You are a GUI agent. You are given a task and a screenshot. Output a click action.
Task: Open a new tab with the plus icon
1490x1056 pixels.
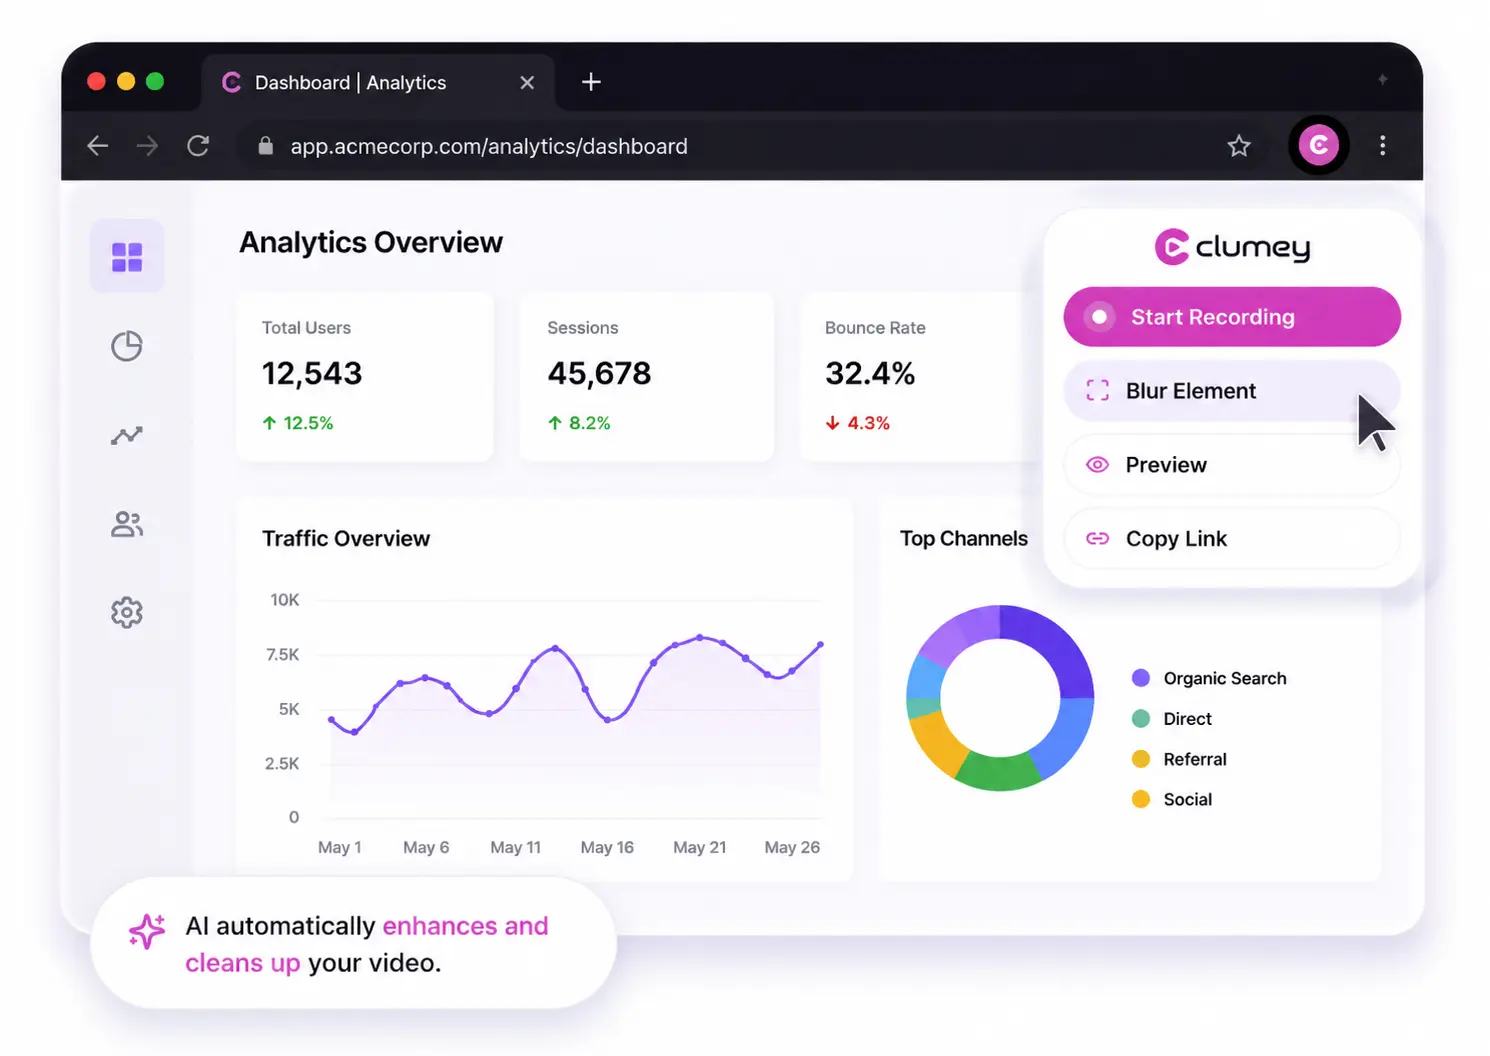pos(591,82)
